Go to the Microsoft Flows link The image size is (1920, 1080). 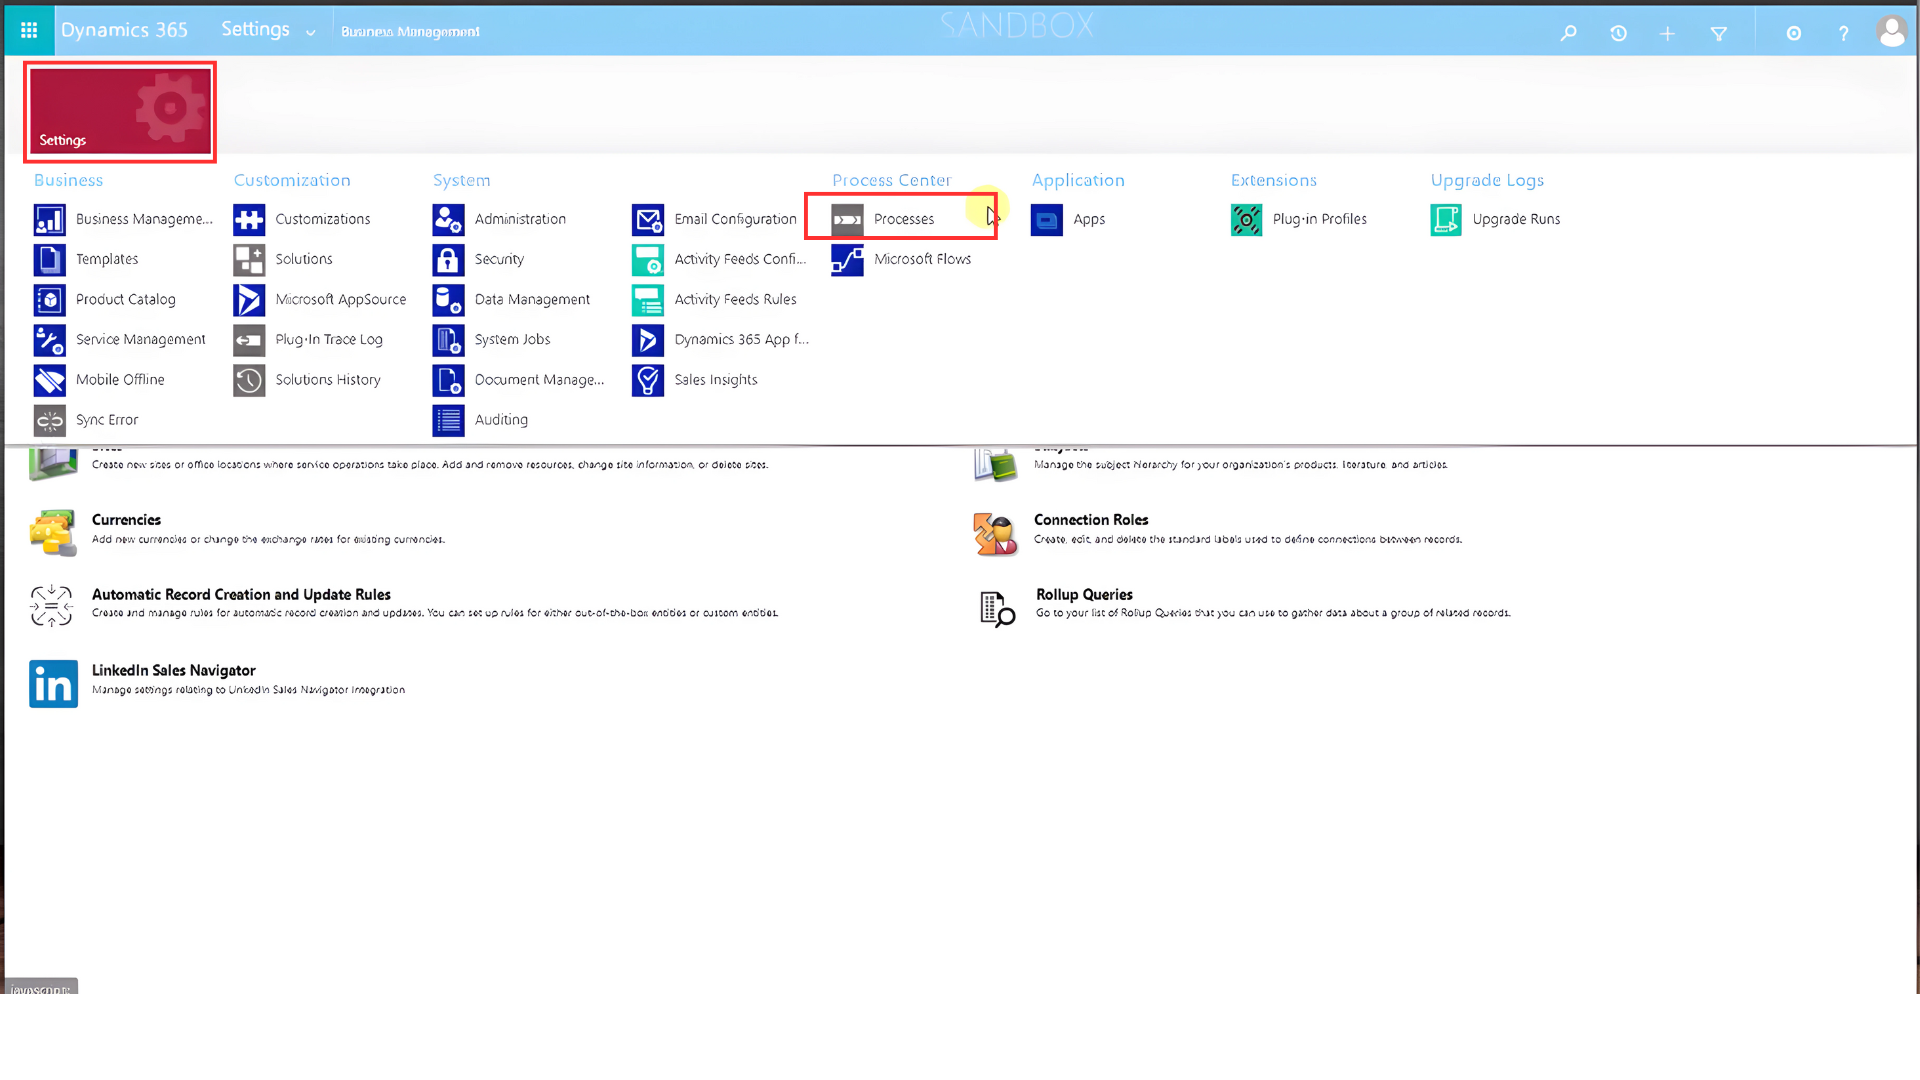pos(922,259)
